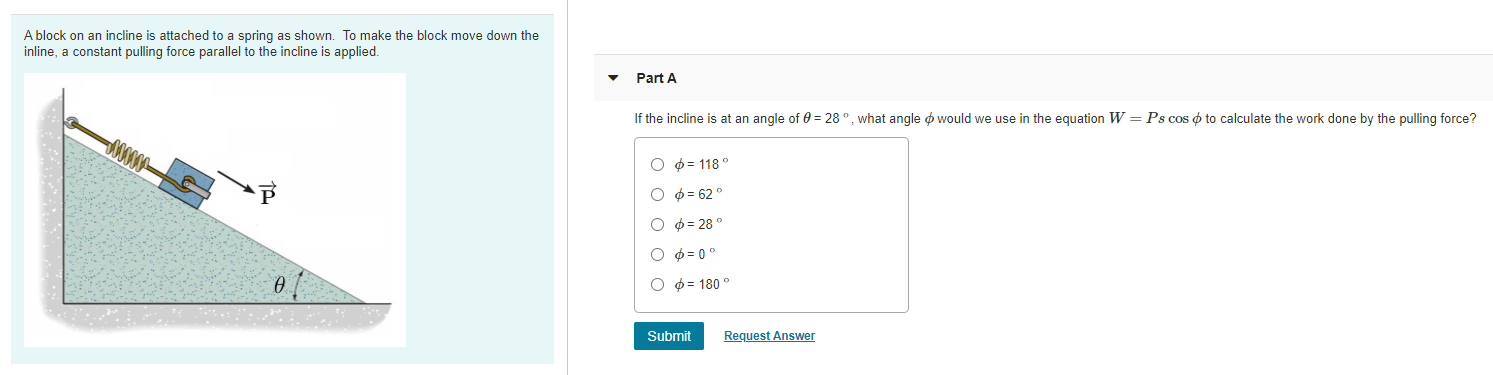Choose the φ = 62° answer

coord(657,194)
